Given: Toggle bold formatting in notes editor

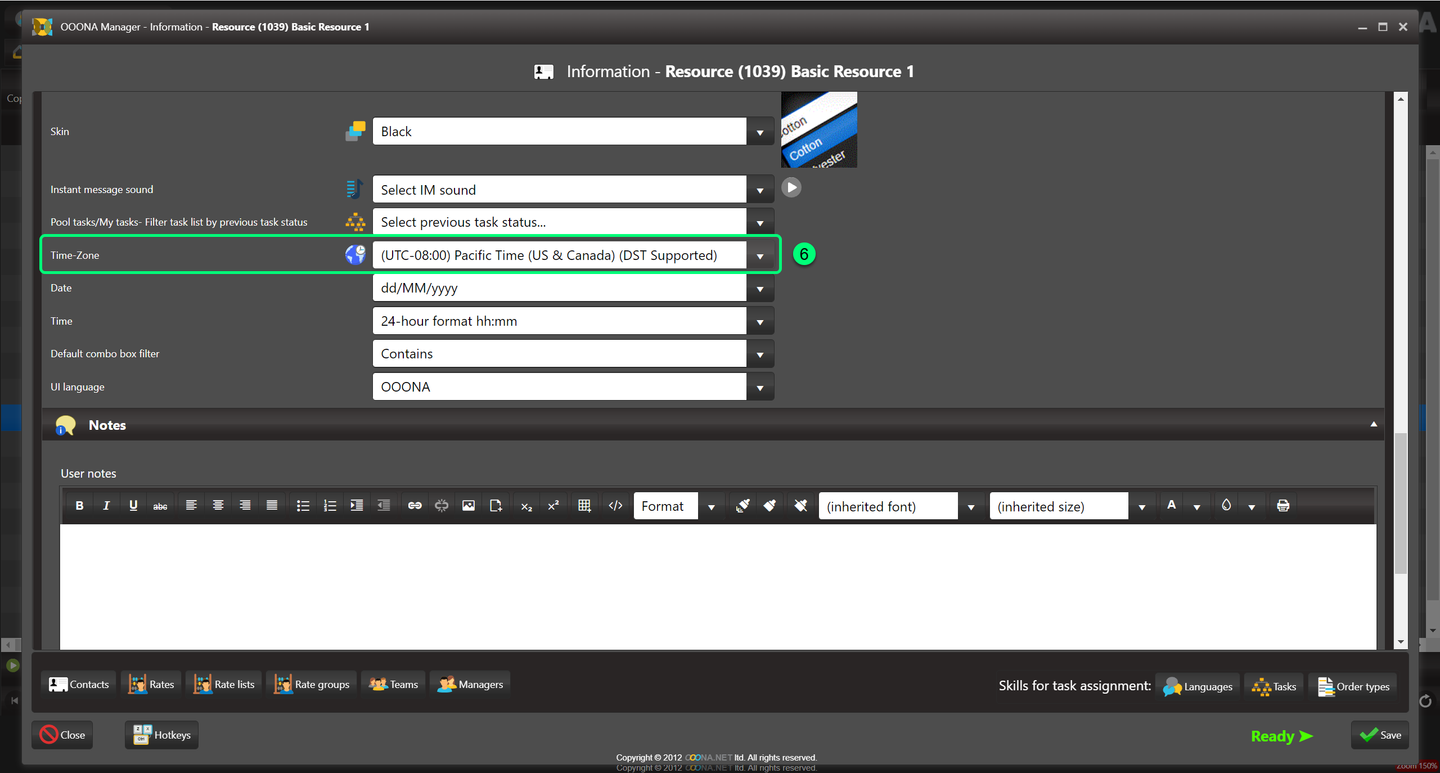Looking at the screenshot, I should tap(80, 506).
